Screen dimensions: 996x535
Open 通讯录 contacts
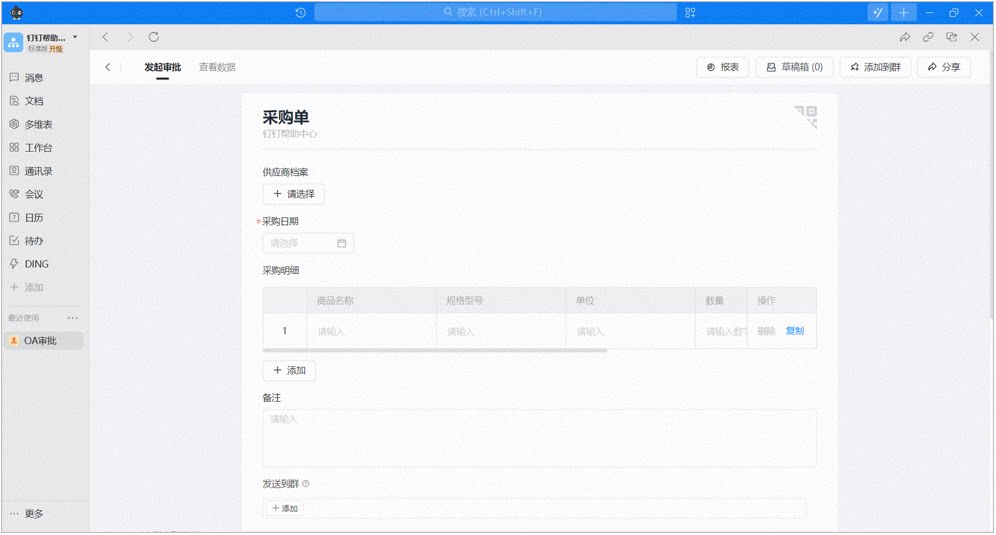[x=31, y=171]
